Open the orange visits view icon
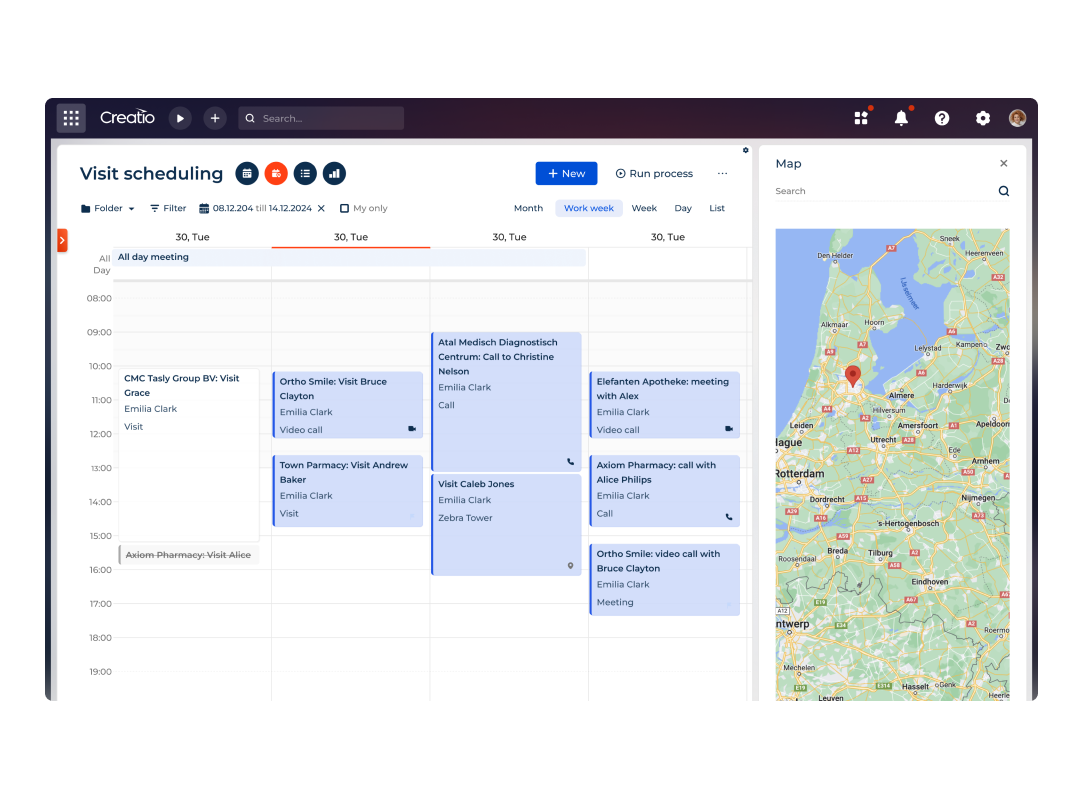The height and width of the screenshot is (800, 1082). [x=275, y=173]
